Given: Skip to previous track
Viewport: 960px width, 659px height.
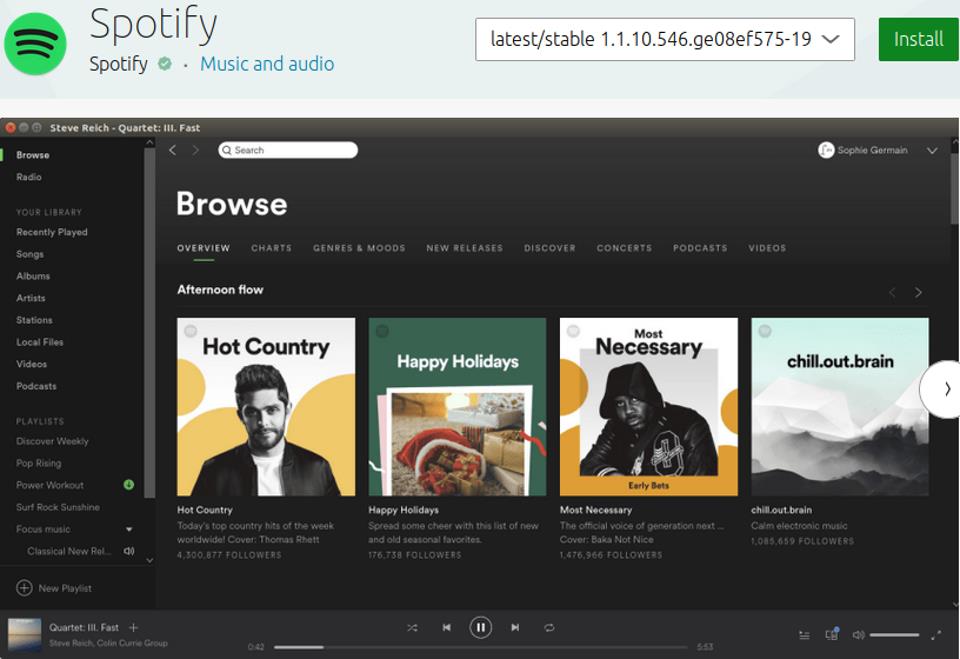Looking at the screenshot, I should click(446, 628).
